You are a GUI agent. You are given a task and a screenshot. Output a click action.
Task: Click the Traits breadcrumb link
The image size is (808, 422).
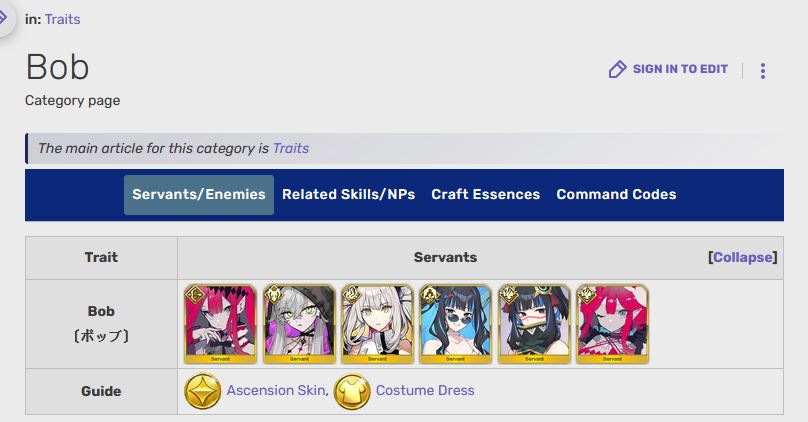[x=62, y=19]
